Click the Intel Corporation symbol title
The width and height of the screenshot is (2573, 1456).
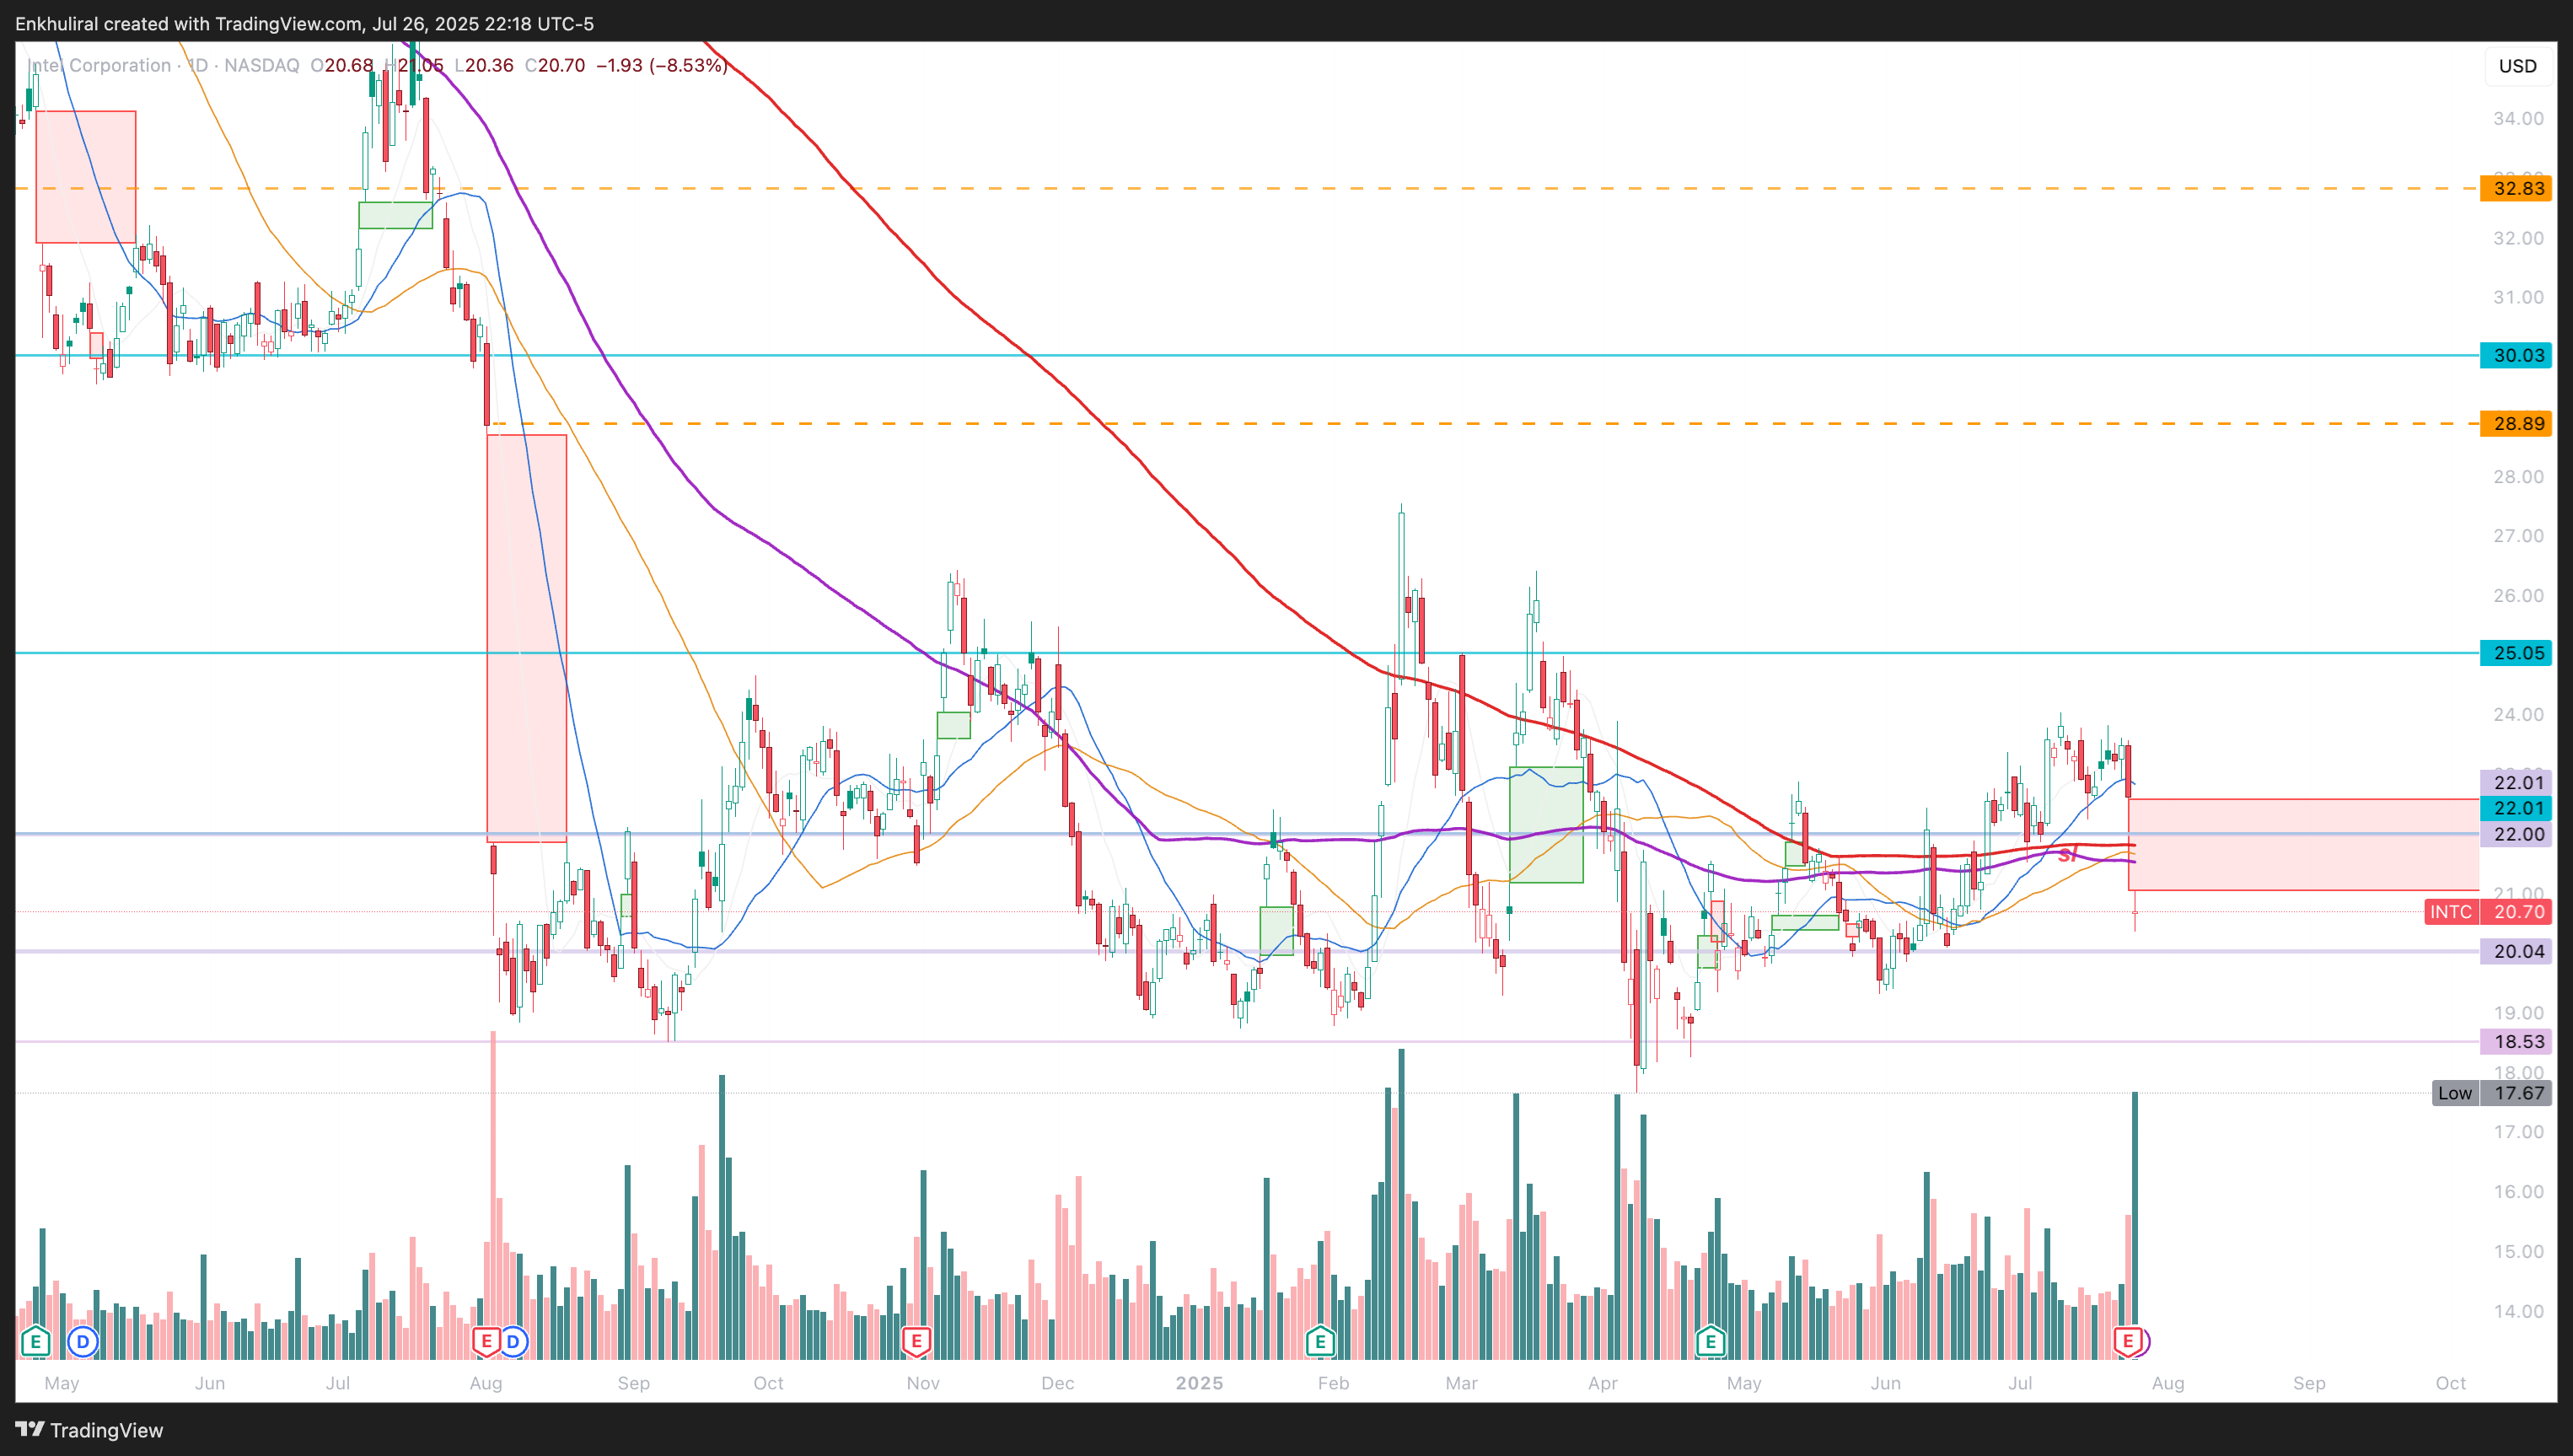100,66
